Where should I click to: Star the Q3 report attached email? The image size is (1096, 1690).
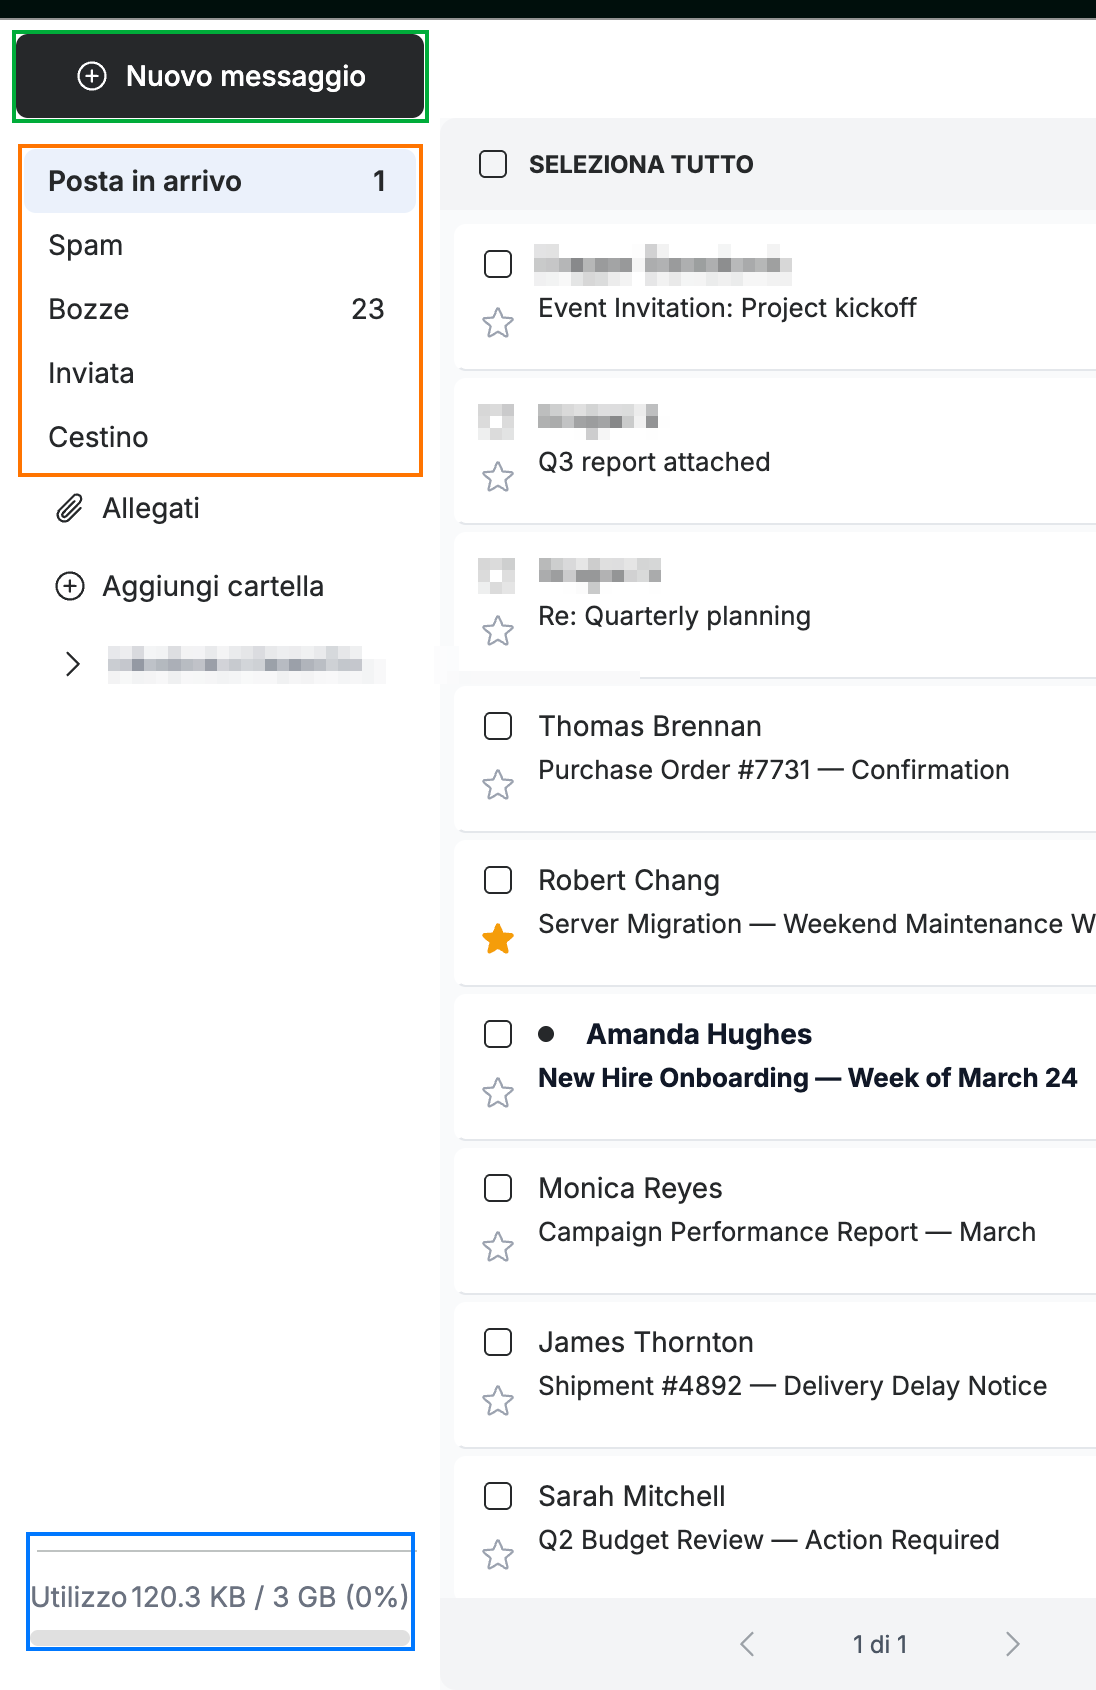click(498, 477)
